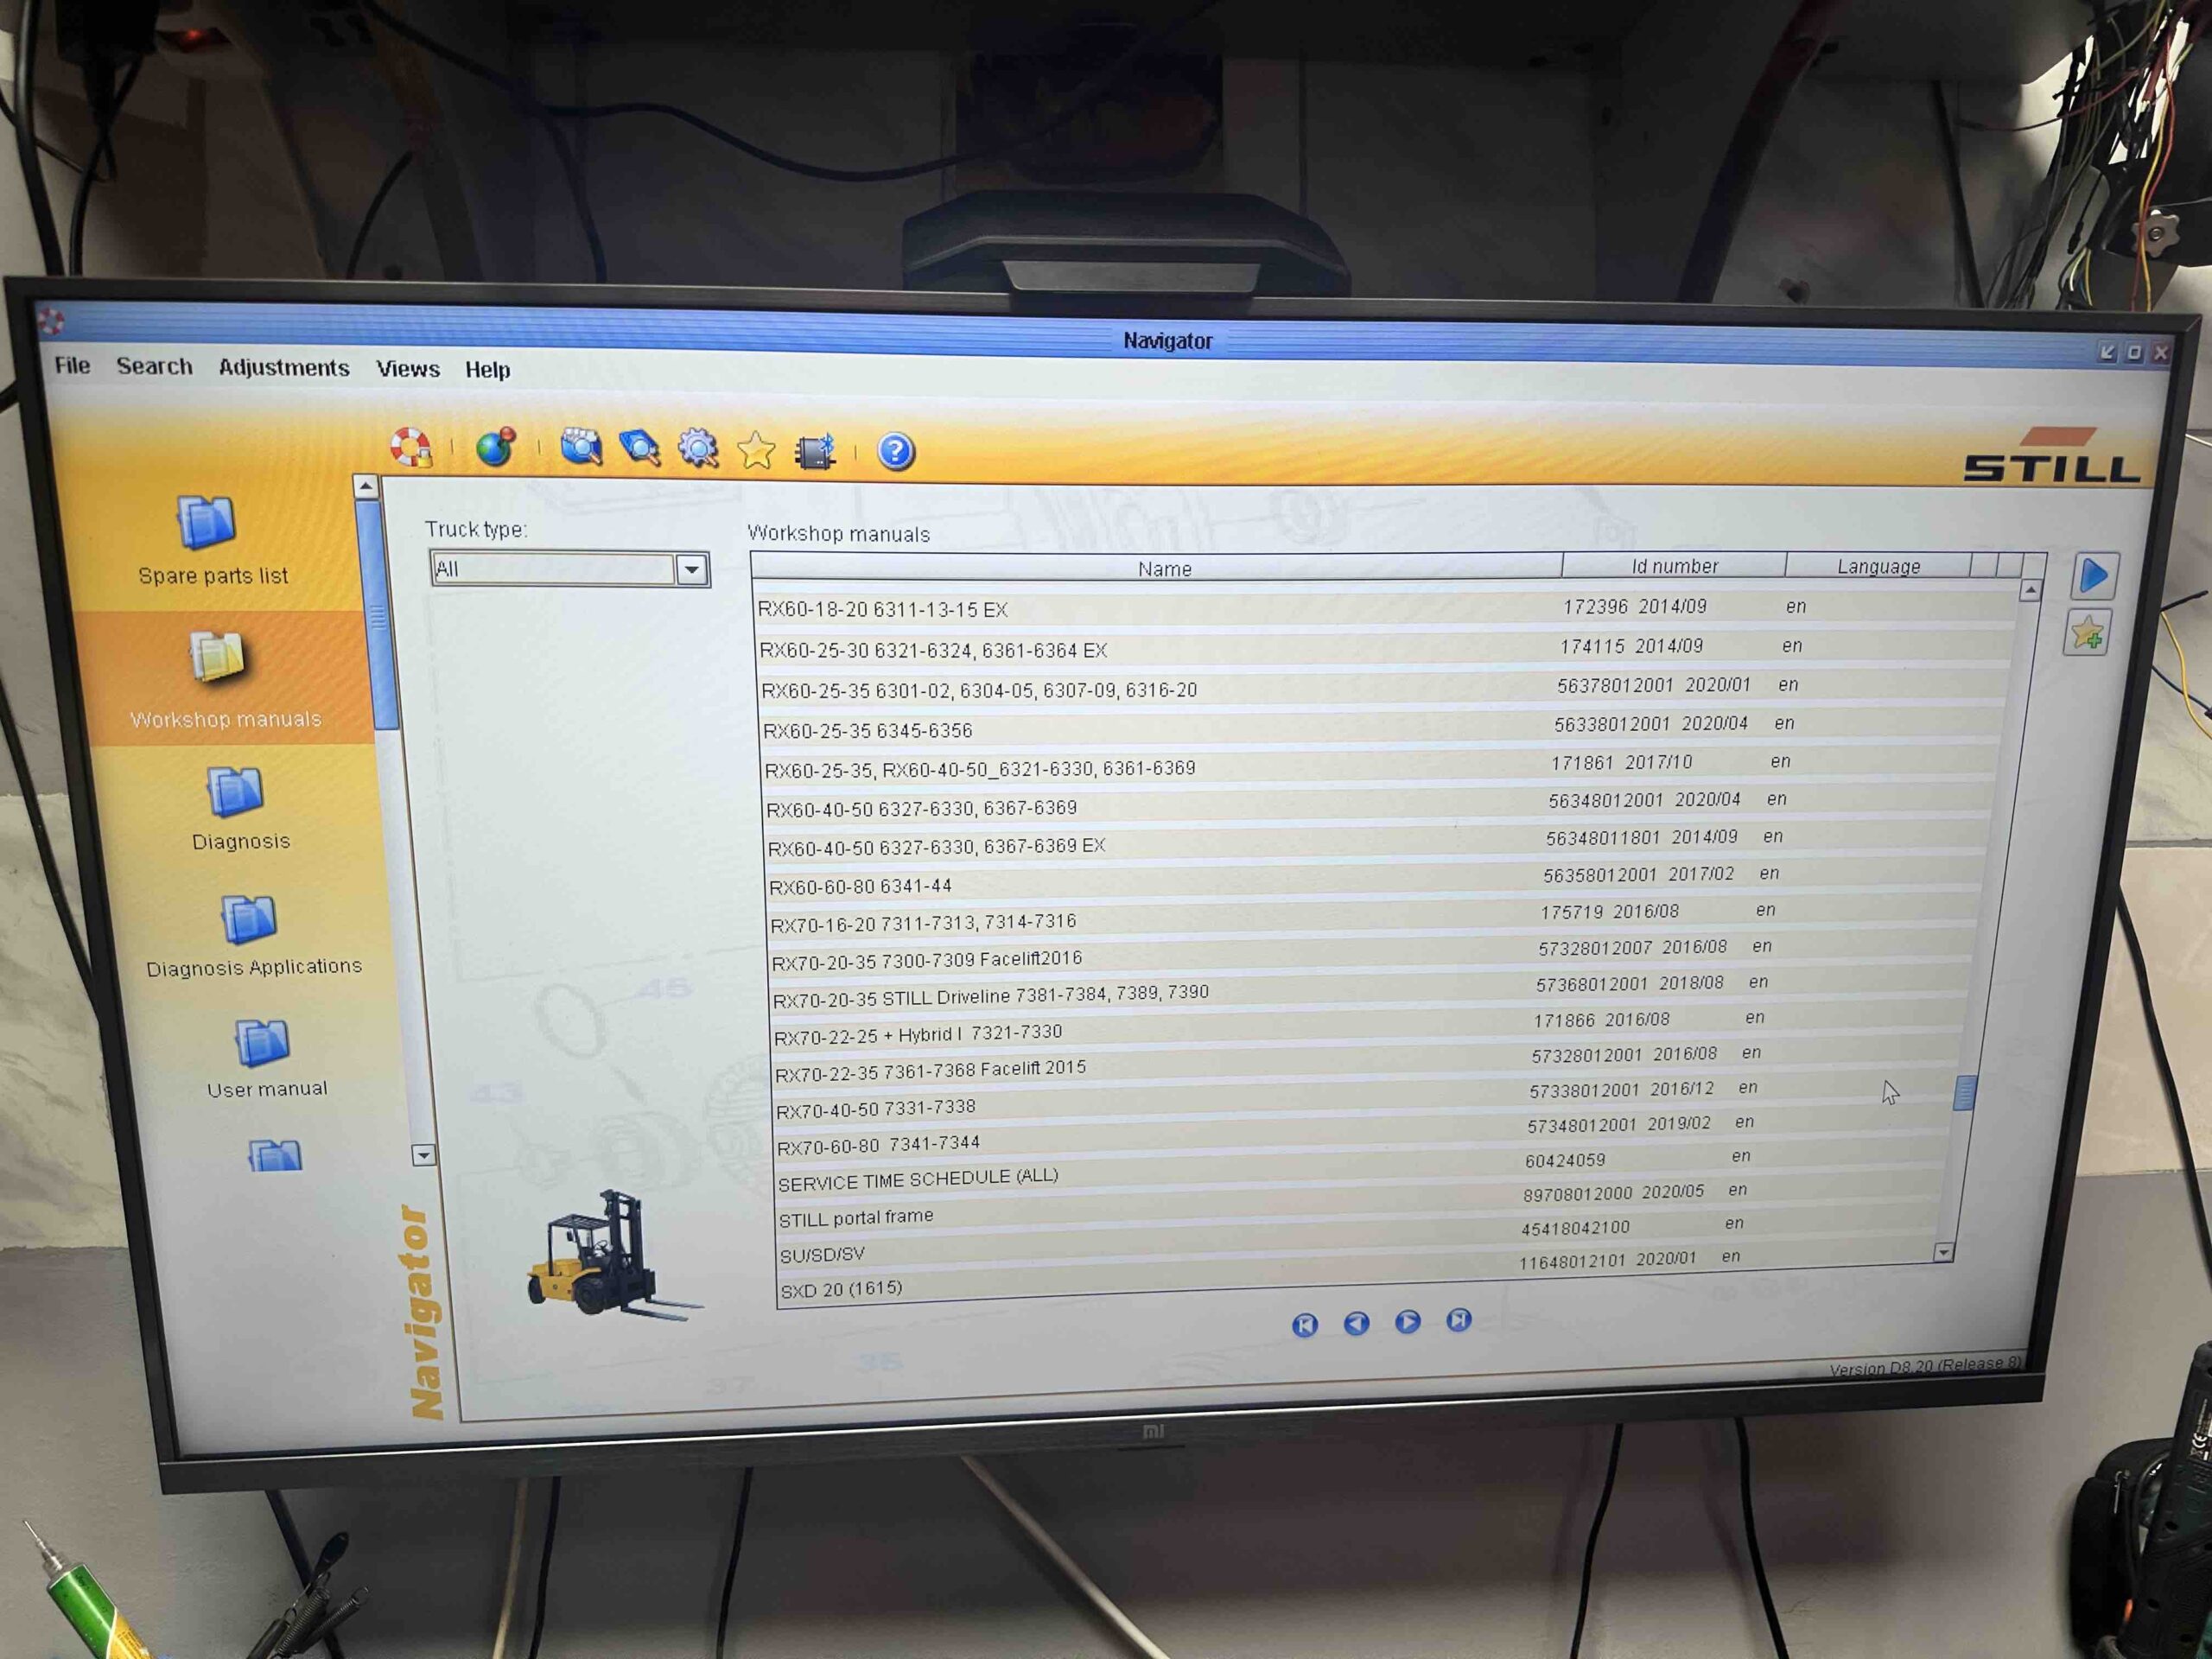Click the Bluetooth diagnostic interface icon
Viewport: 2212px width, 1659px height.
coord(815,451)
